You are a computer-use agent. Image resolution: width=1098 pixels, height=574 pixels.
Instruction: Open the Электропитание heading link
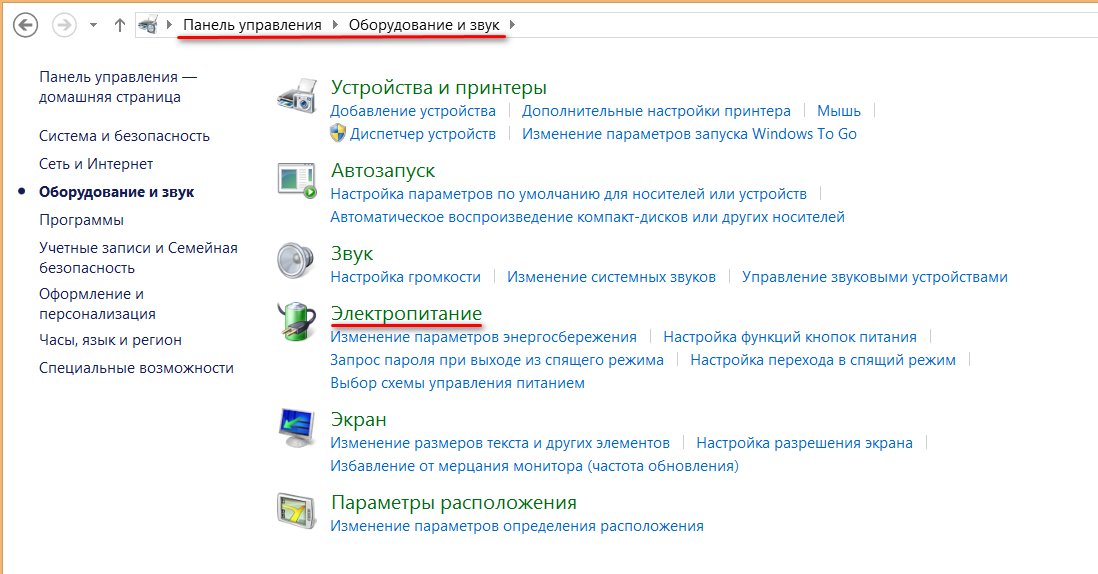406,313
